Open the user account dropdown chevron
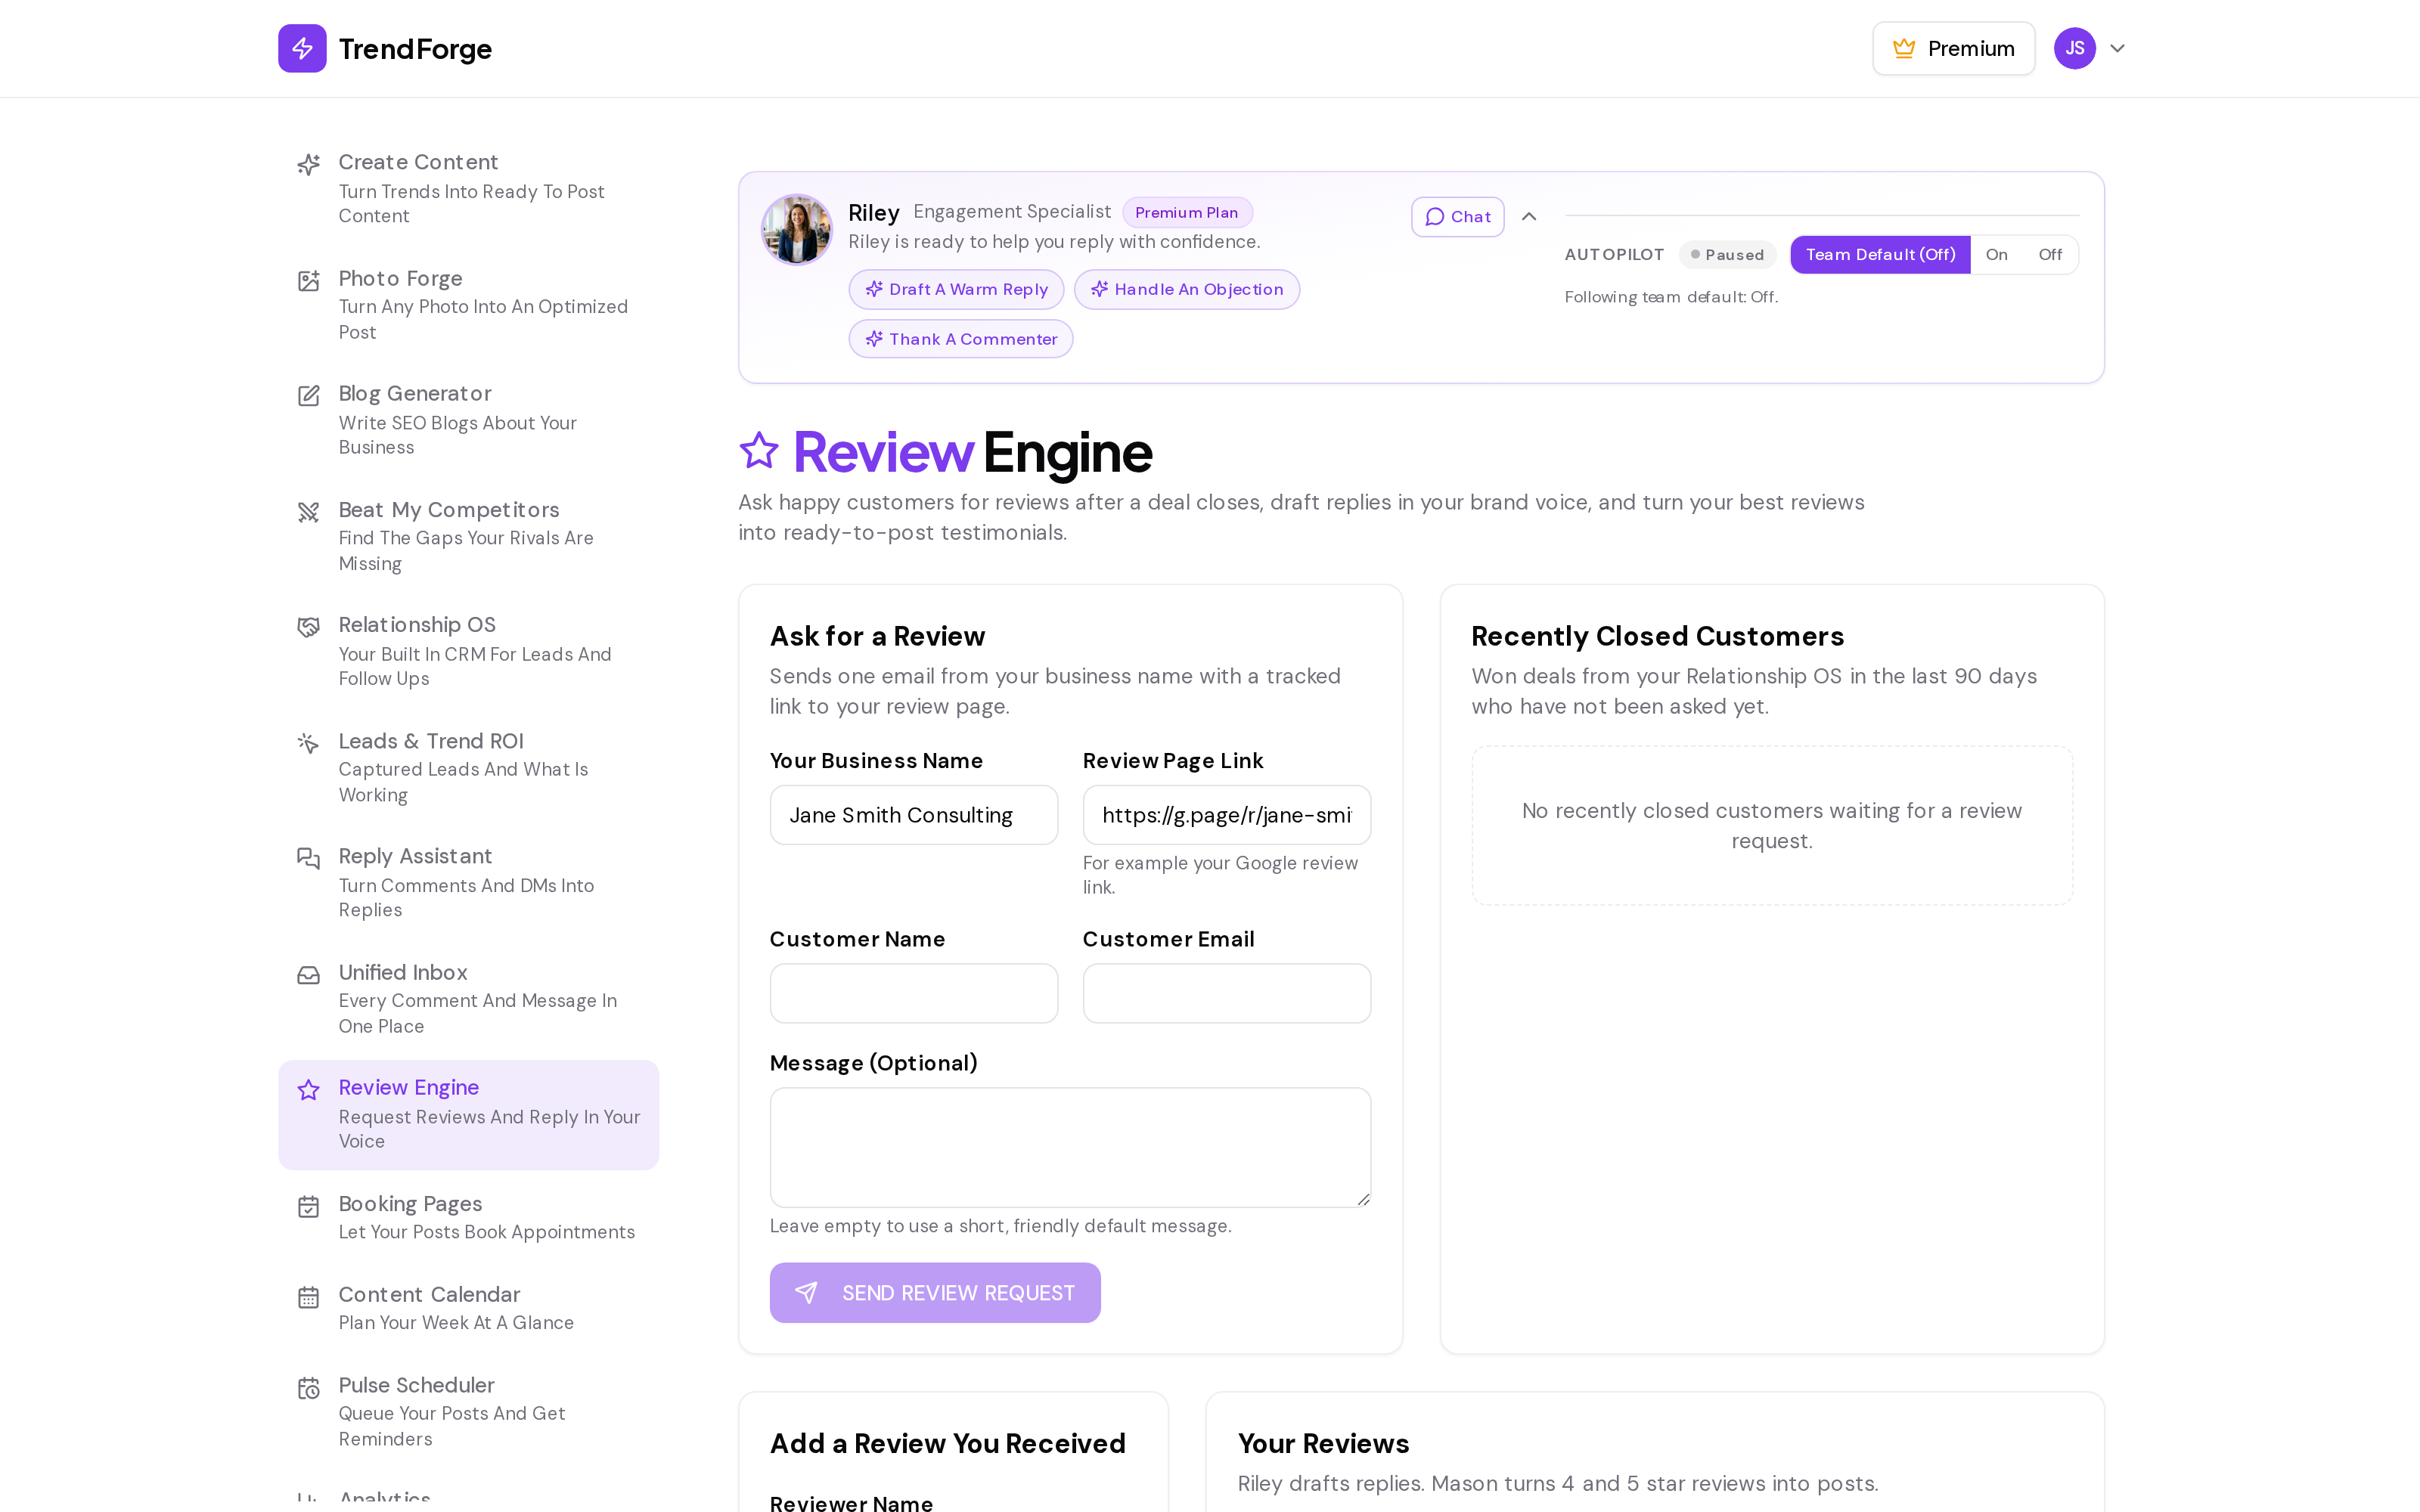2420x1512 pixels. tap(2117, 48)
